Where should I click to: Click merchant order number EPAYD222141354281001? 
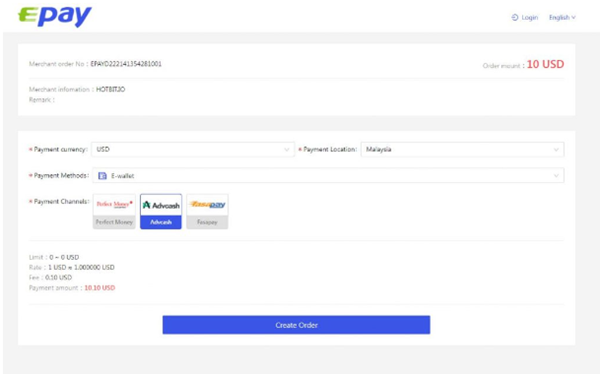click(126, 64)
